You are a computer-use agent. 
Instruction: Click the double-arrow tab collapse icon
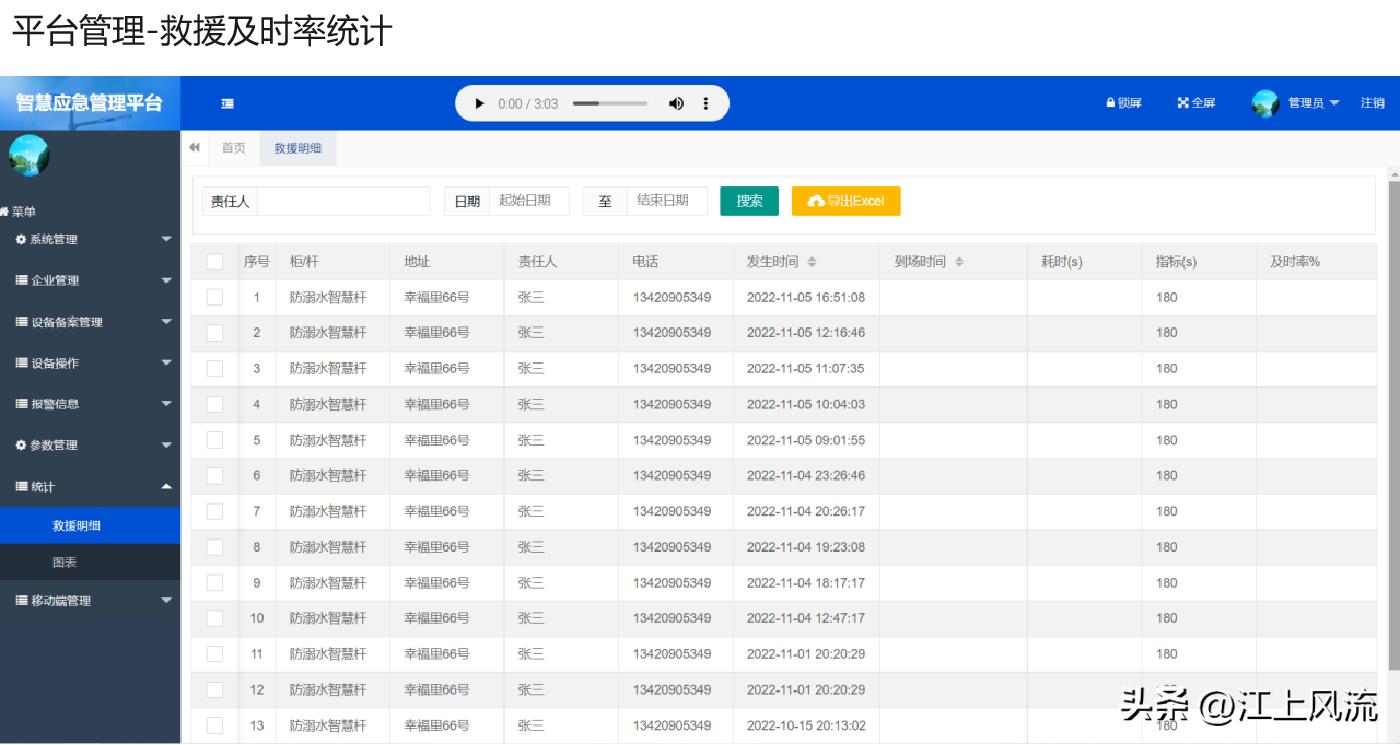(194, 147)
